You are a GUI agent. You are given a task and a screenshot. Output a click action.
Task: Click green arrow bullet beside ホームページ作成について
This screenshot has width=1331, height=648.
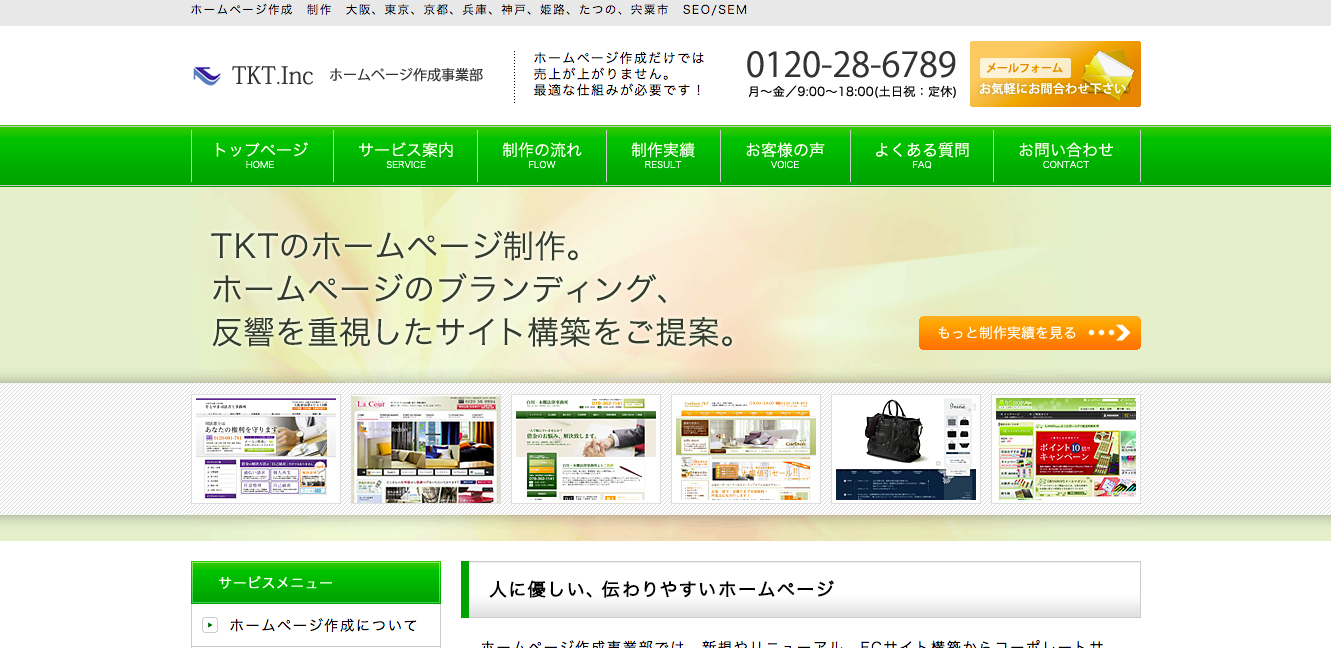click(210, 625)
